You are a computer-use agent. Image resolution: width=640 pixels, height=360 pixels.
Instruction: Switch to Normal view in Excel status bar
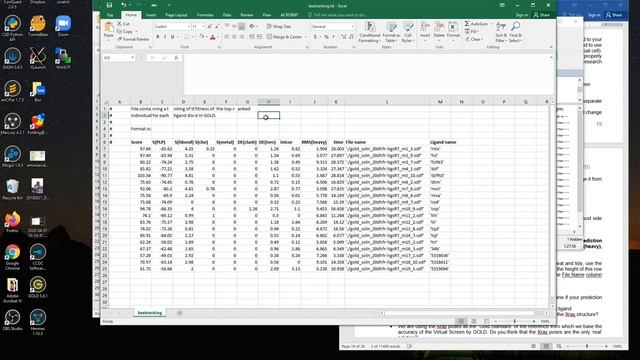[x=461, y=322]
